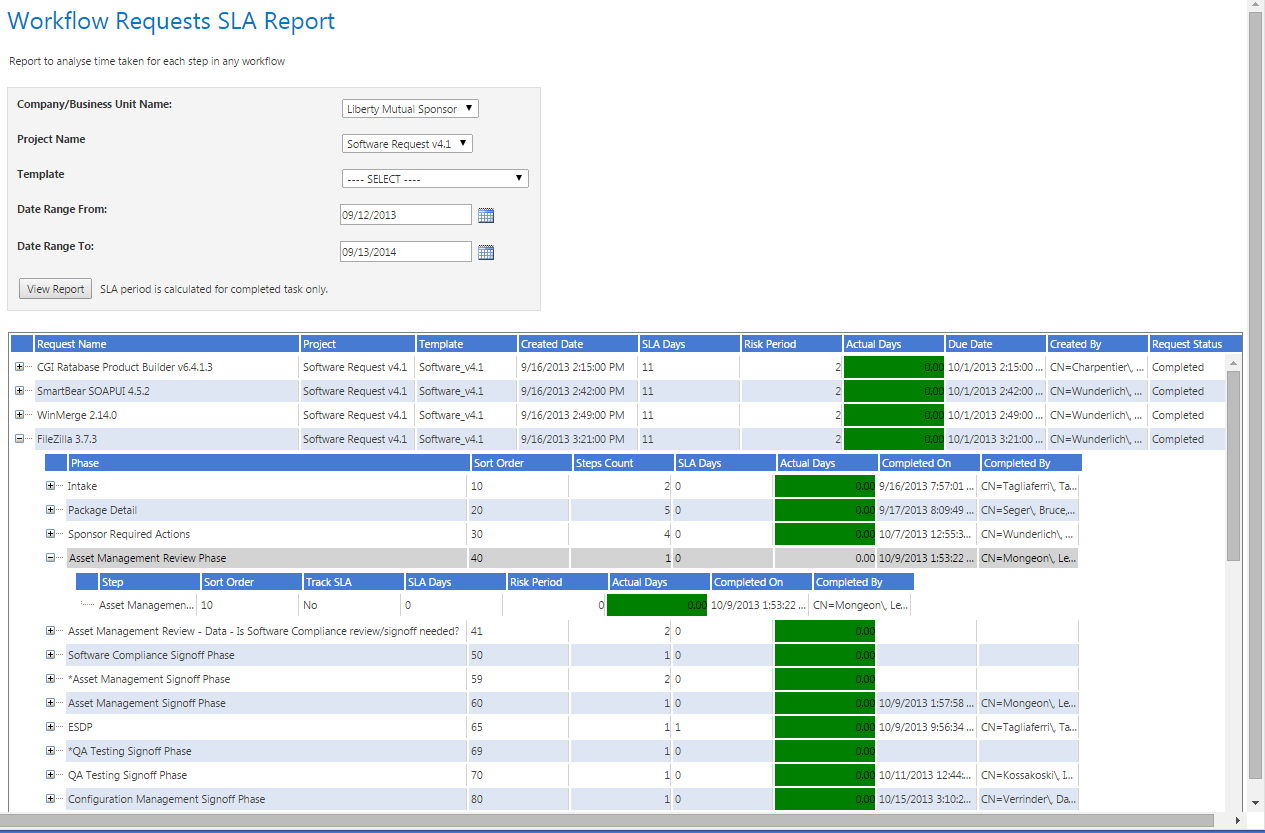Click the Date Range From text field
Screen dimensions: 1265x833
pyautogui.click(x=405, y=215)
